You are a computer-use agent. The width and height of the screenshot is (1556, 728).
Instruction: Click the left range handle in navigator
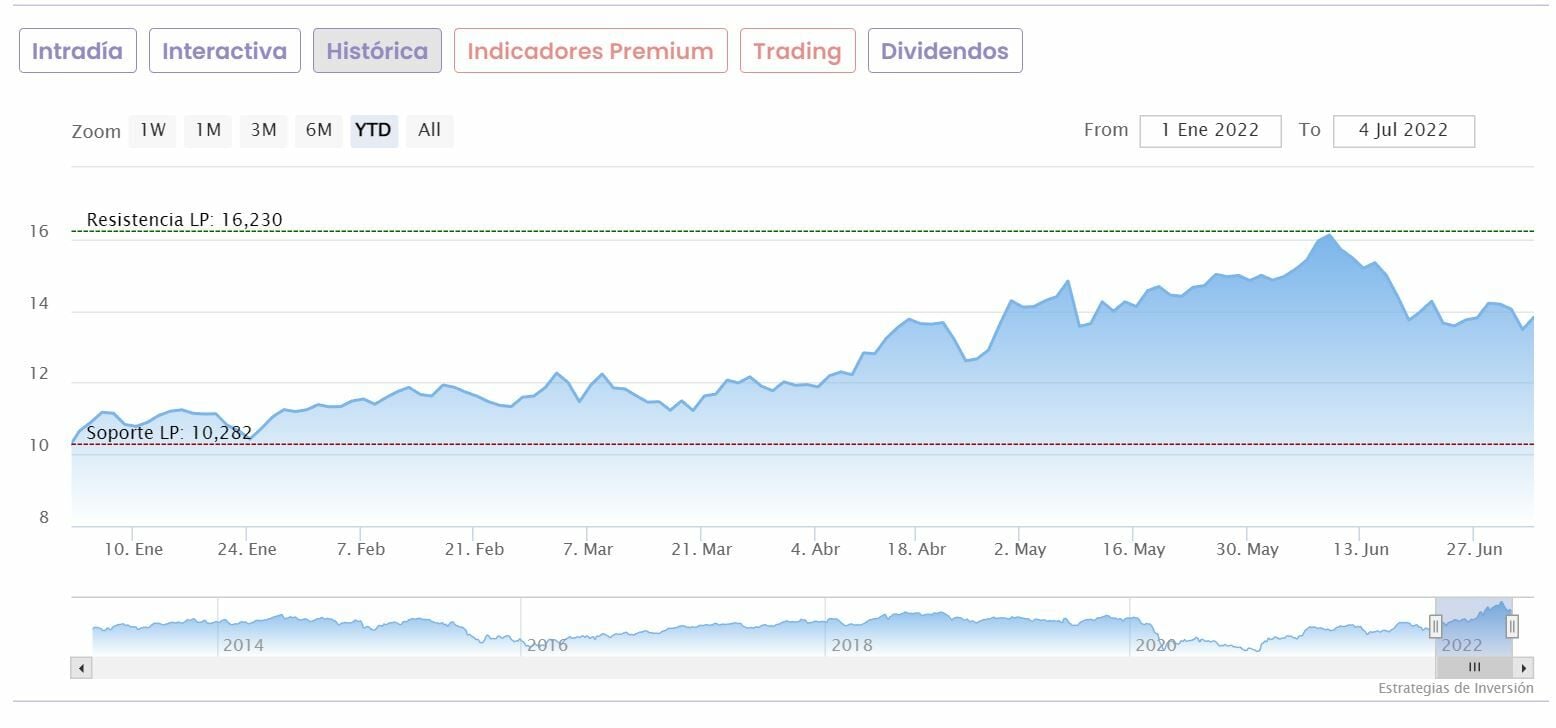pyautogui.click(x=1435, y=627)
